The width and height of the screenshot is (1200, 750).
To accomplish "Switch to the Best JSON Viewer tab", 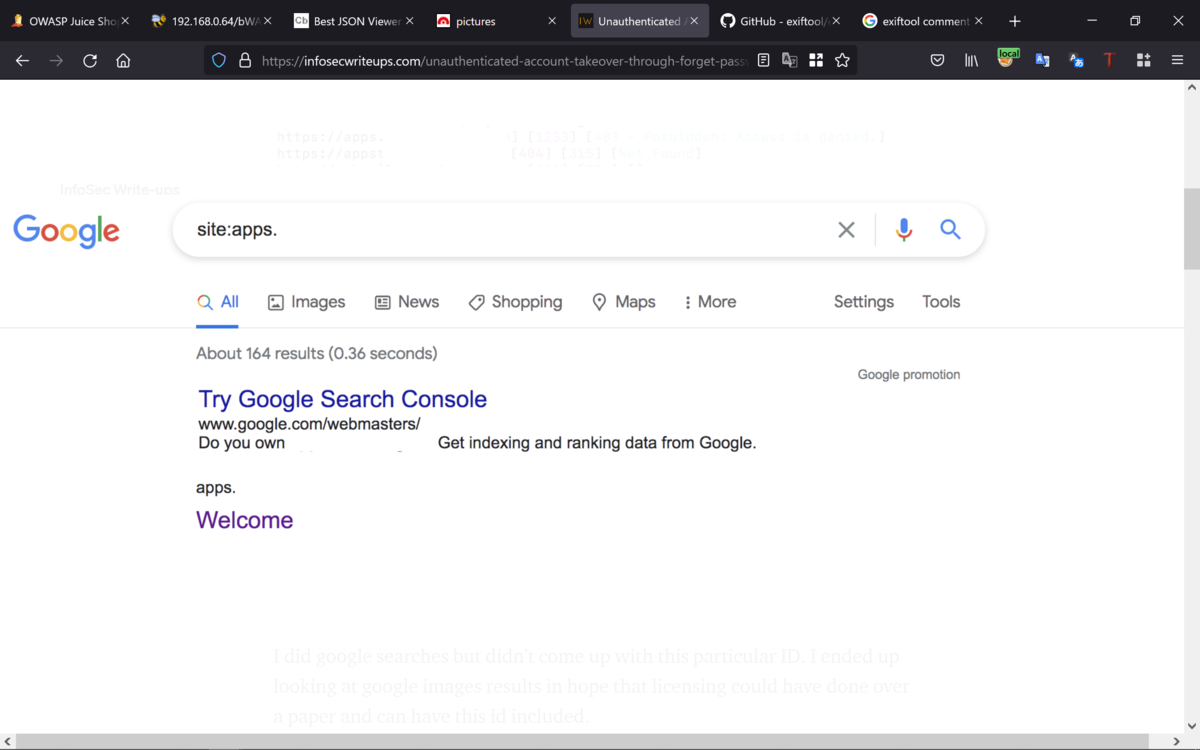I will (x=354, y=21).
